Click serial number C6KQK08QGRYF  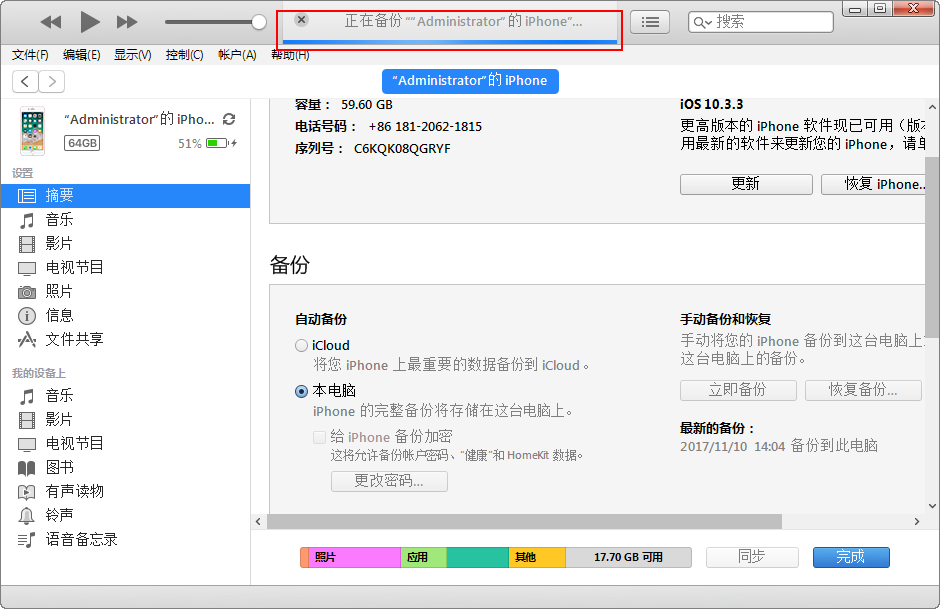pos(402,149)
